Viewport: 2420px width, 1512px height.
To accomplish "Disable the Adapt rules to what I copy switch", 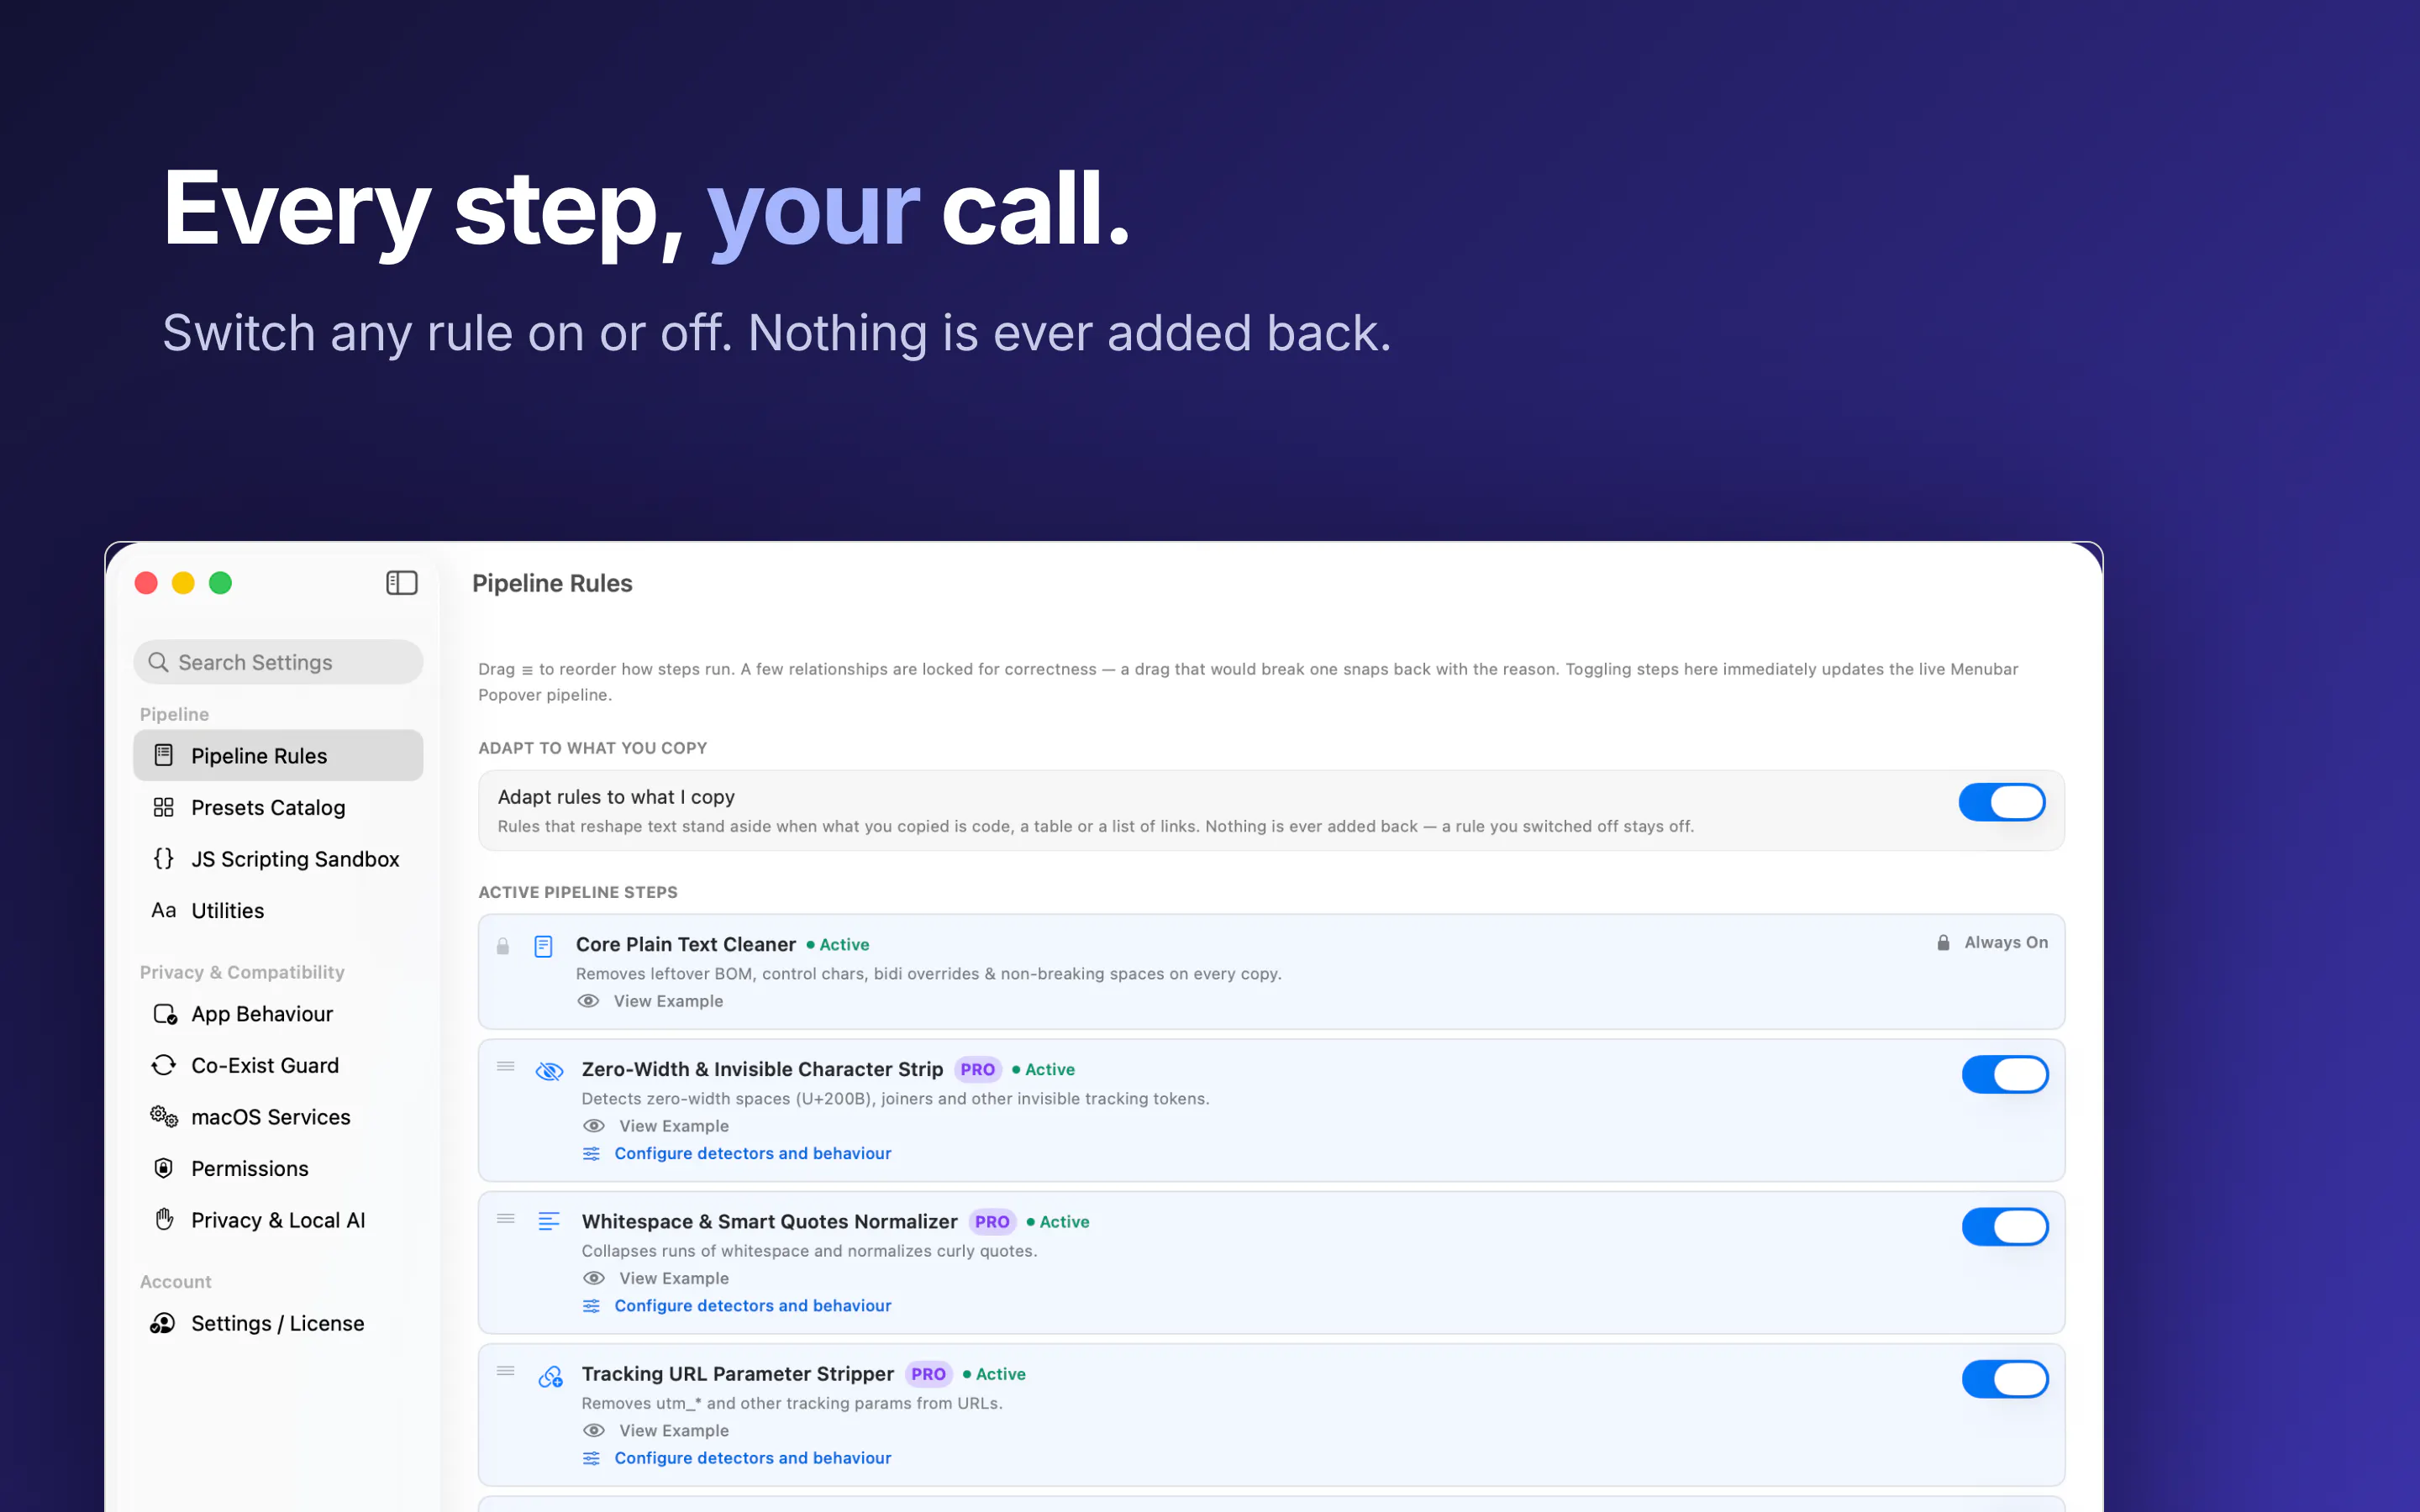I will (x=2002, y=802).
